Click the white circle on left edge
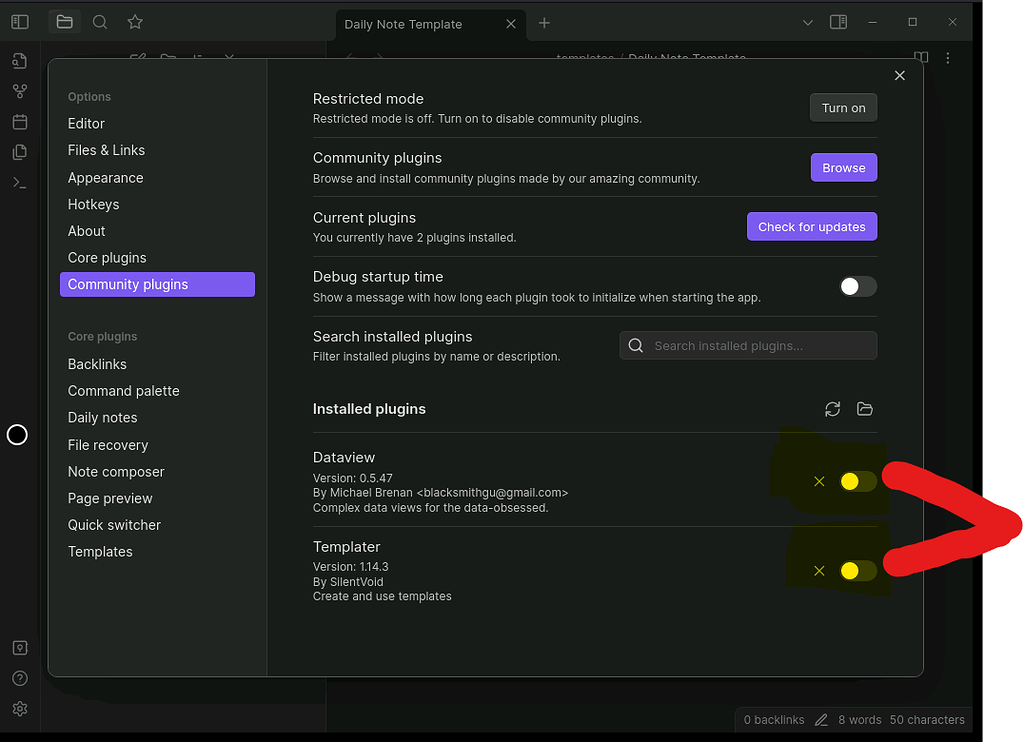 click(x=17, y=434)
